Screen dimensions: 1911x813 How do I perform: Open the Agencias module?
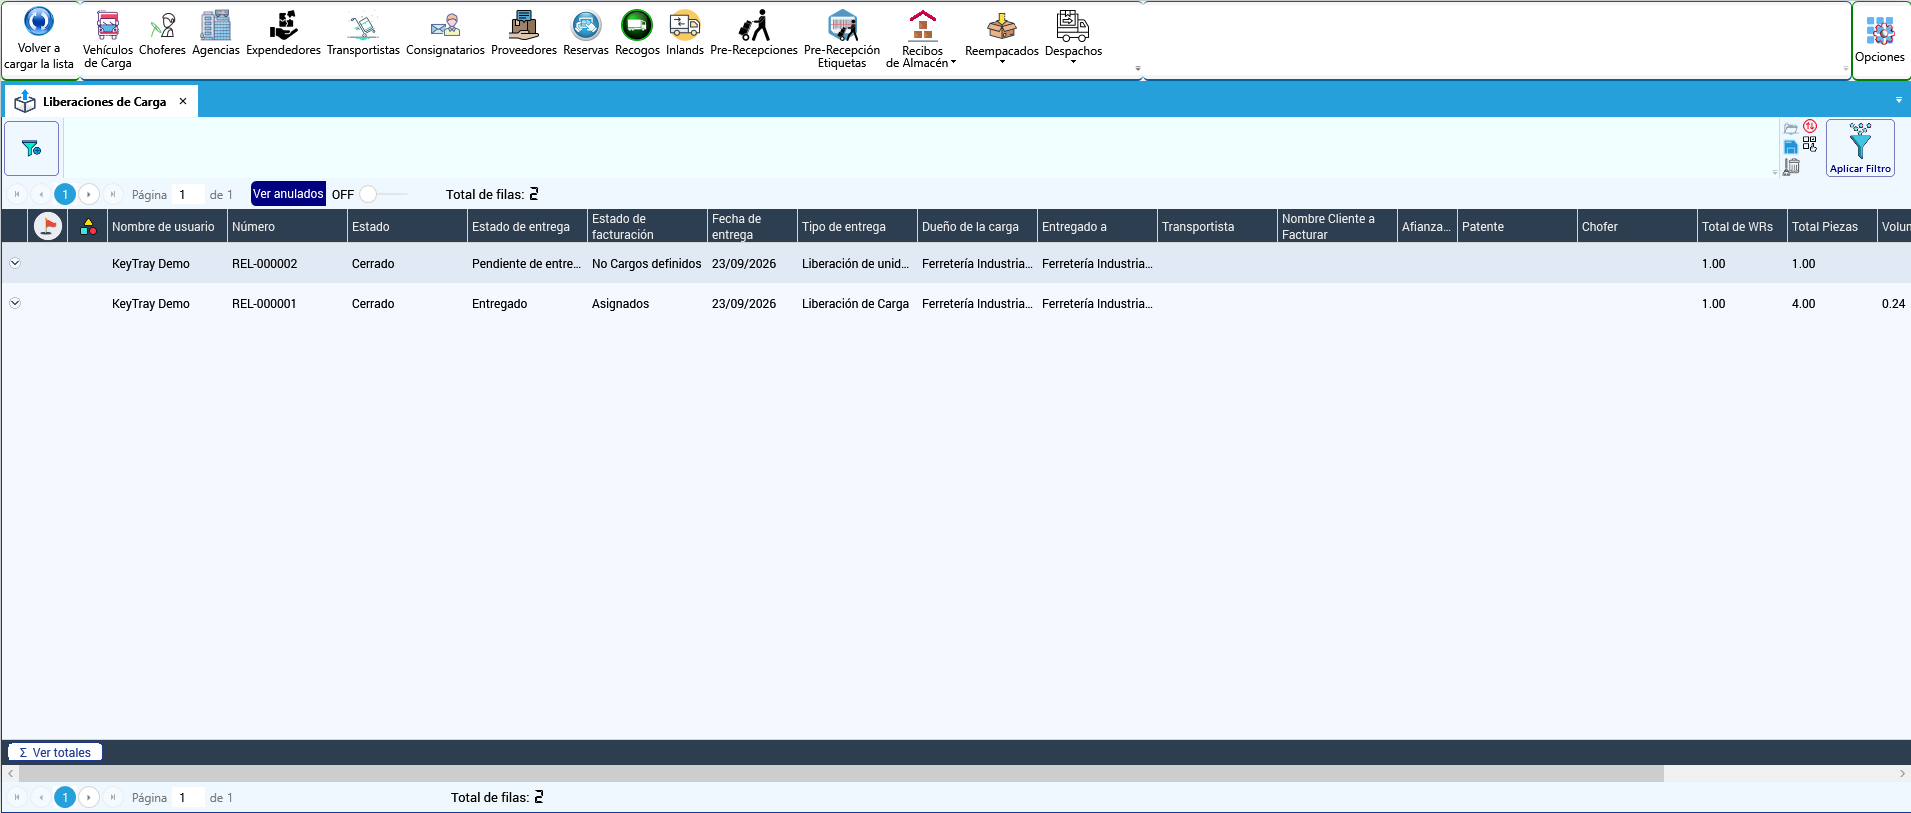point(216,35)
